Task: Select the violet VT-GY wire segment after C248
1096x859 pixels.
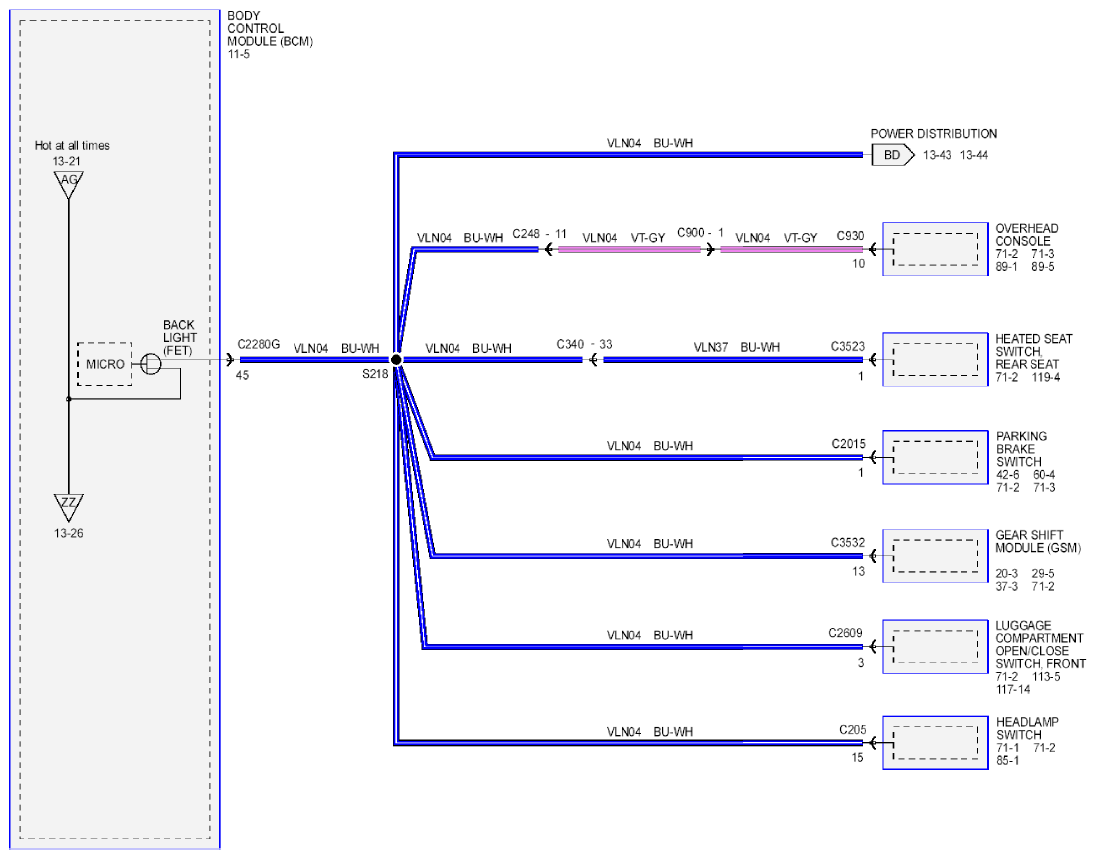Action: click(x=629, y=250)
